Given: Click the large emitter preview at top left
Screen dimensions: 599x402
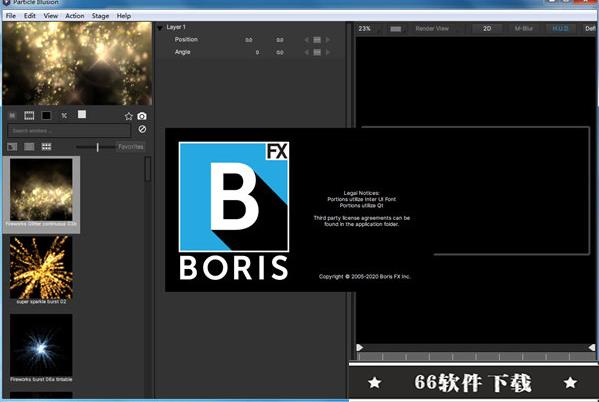Looking at the screenshot, I should coord(77,63).
